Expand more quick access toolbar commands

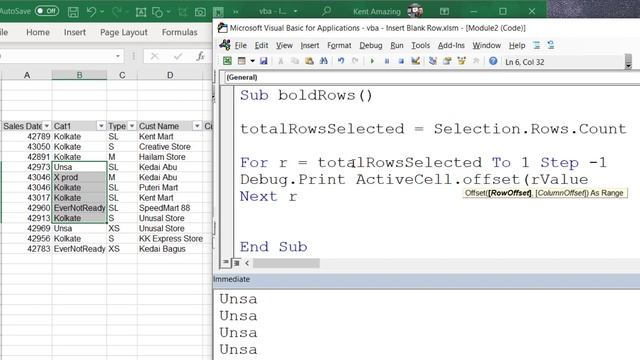(236, 12)
